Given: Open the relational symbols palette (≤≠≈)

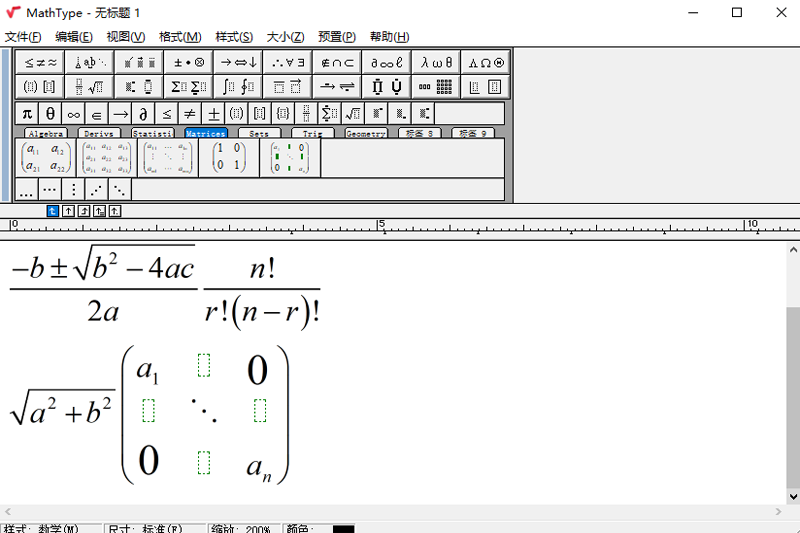Looking at the screenshot, I should coord(38,62).
